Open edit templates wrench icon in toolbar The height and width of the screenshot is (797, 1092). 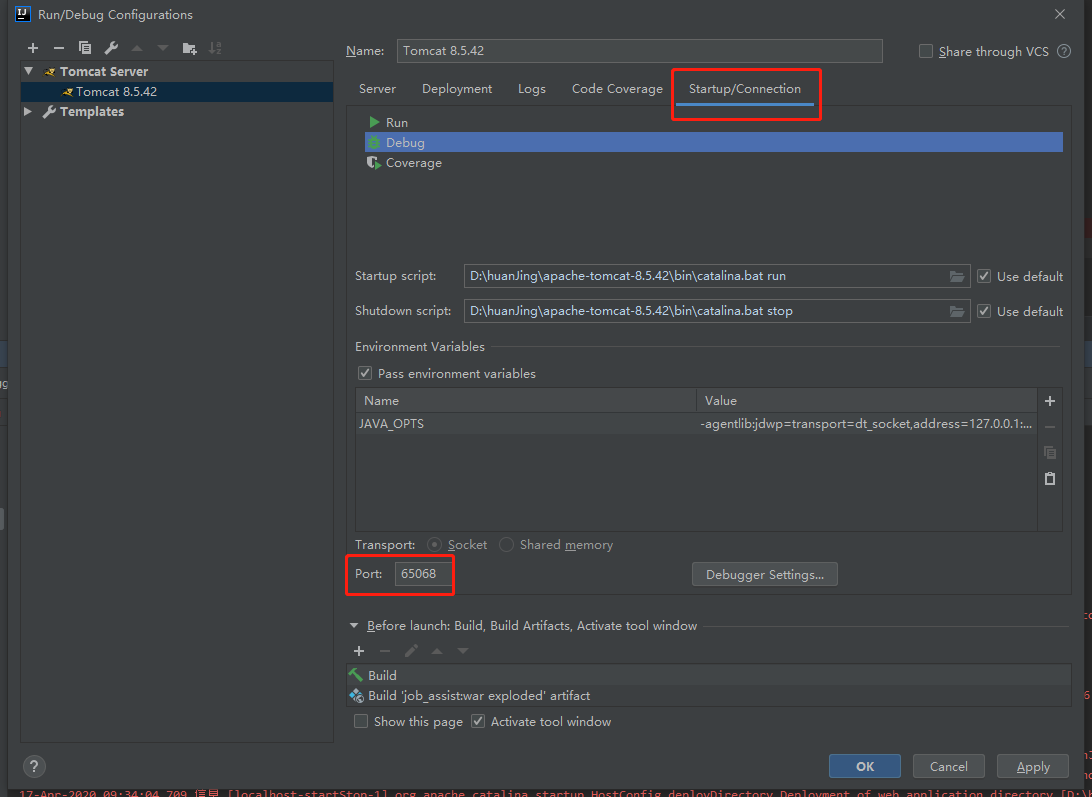[x=111, y=48]
